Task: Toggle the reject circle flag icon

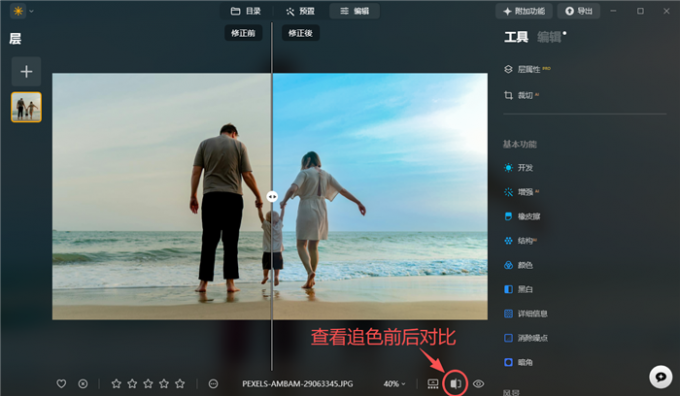Action: coord(83,383)
